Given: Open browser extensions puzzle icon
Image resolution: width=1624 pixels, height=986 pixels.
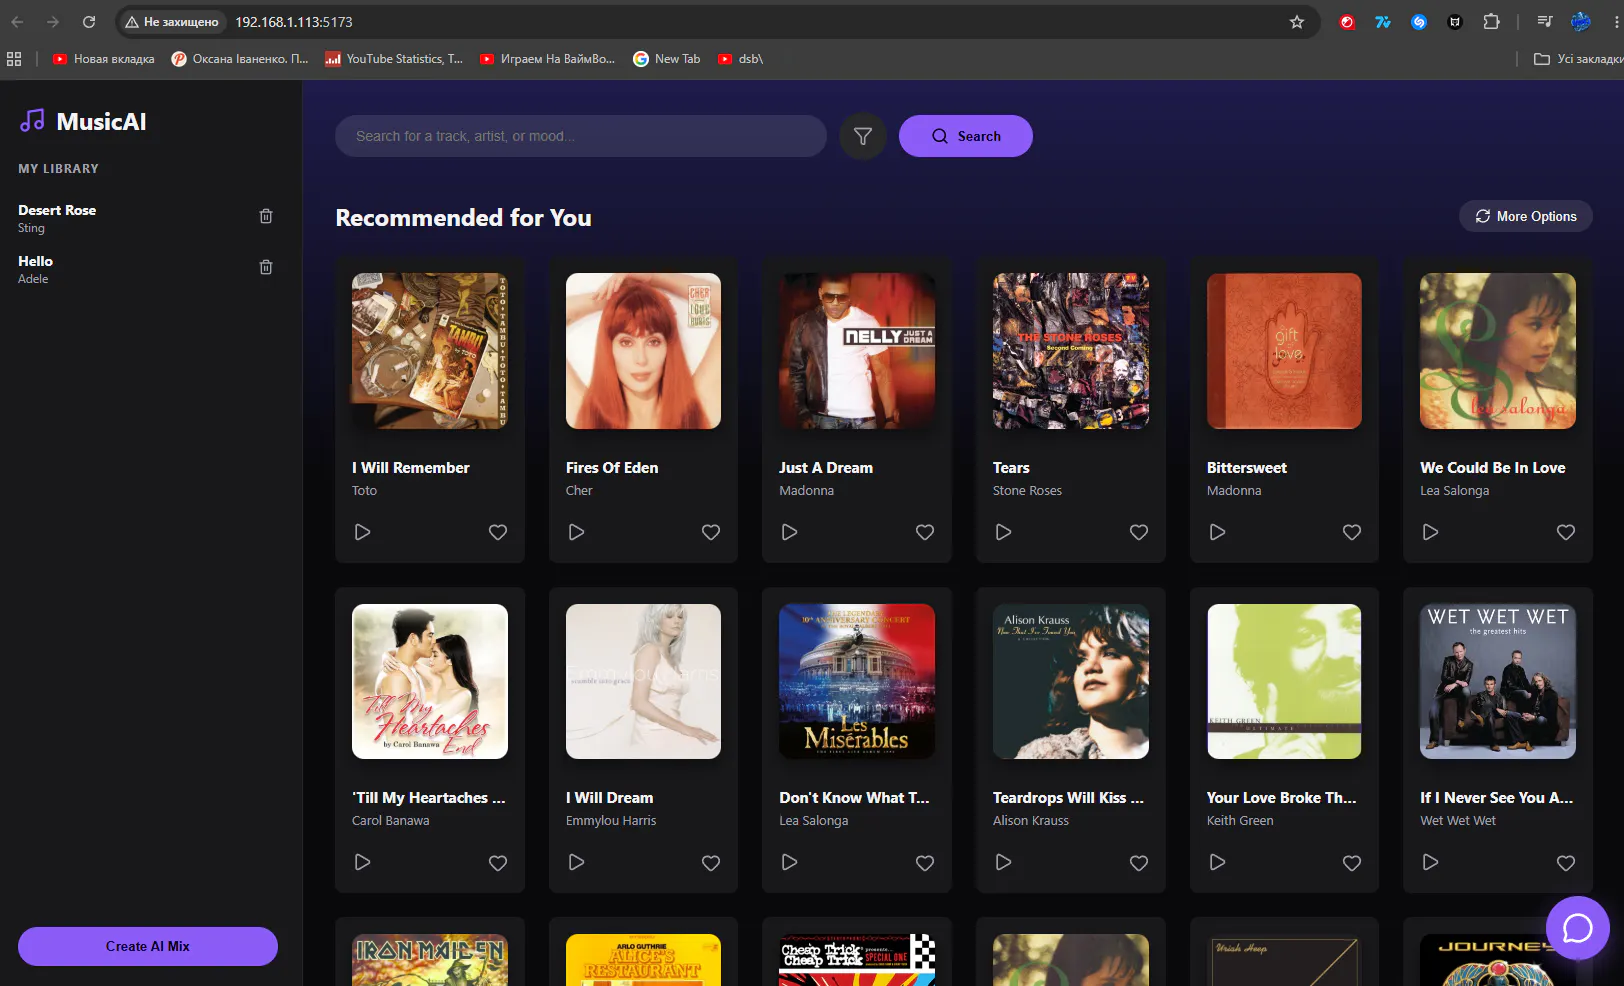Looking at the screenshot, I should pyautogui.click(x=1491, y=22).
